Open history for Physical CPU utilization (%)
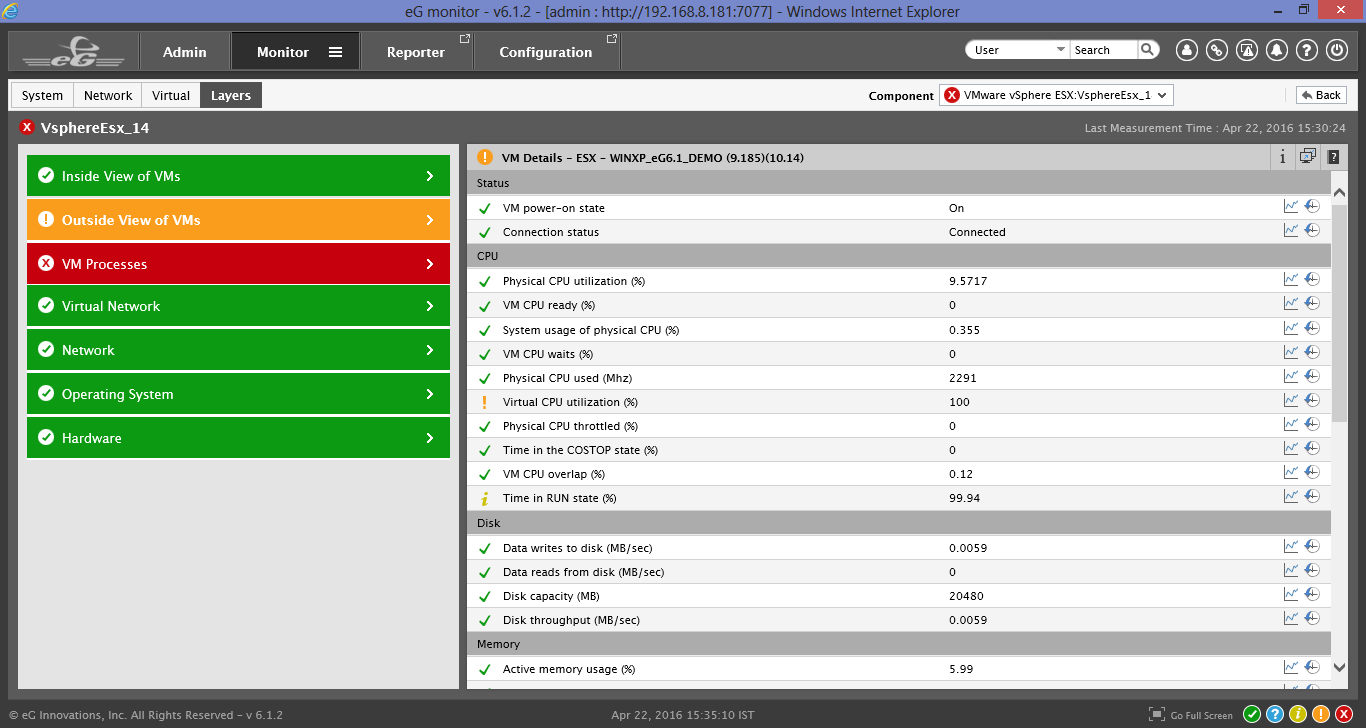Viewport: 1366px width, 728px height. pyautogui.click(x=1312, y=279)
